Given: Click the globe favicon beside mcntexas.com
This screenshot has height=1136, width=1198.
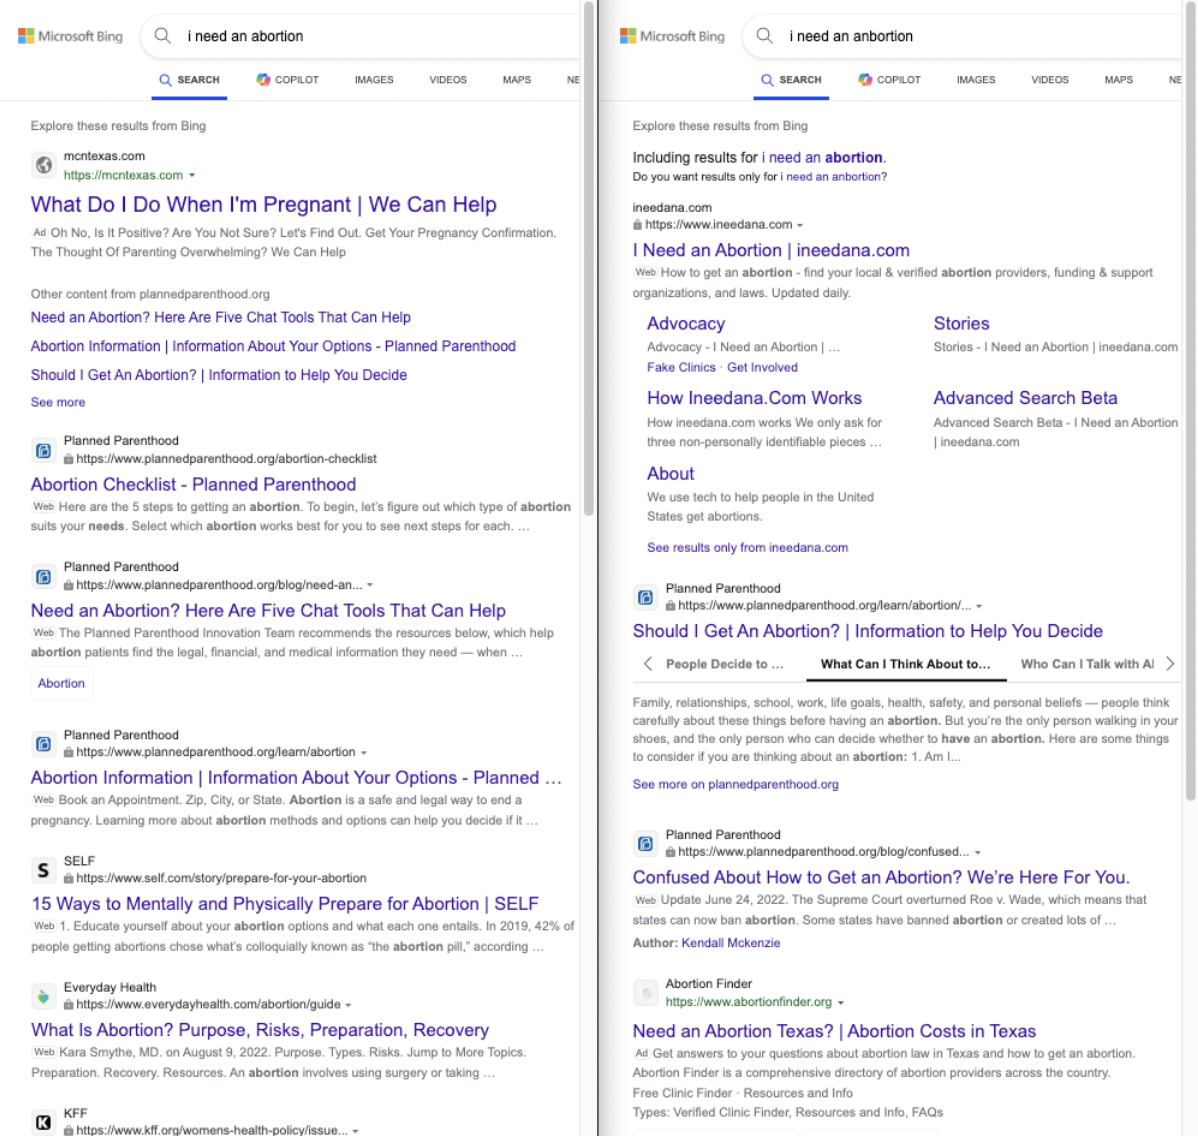Looking at the screenshot, I should coord(44,165).
